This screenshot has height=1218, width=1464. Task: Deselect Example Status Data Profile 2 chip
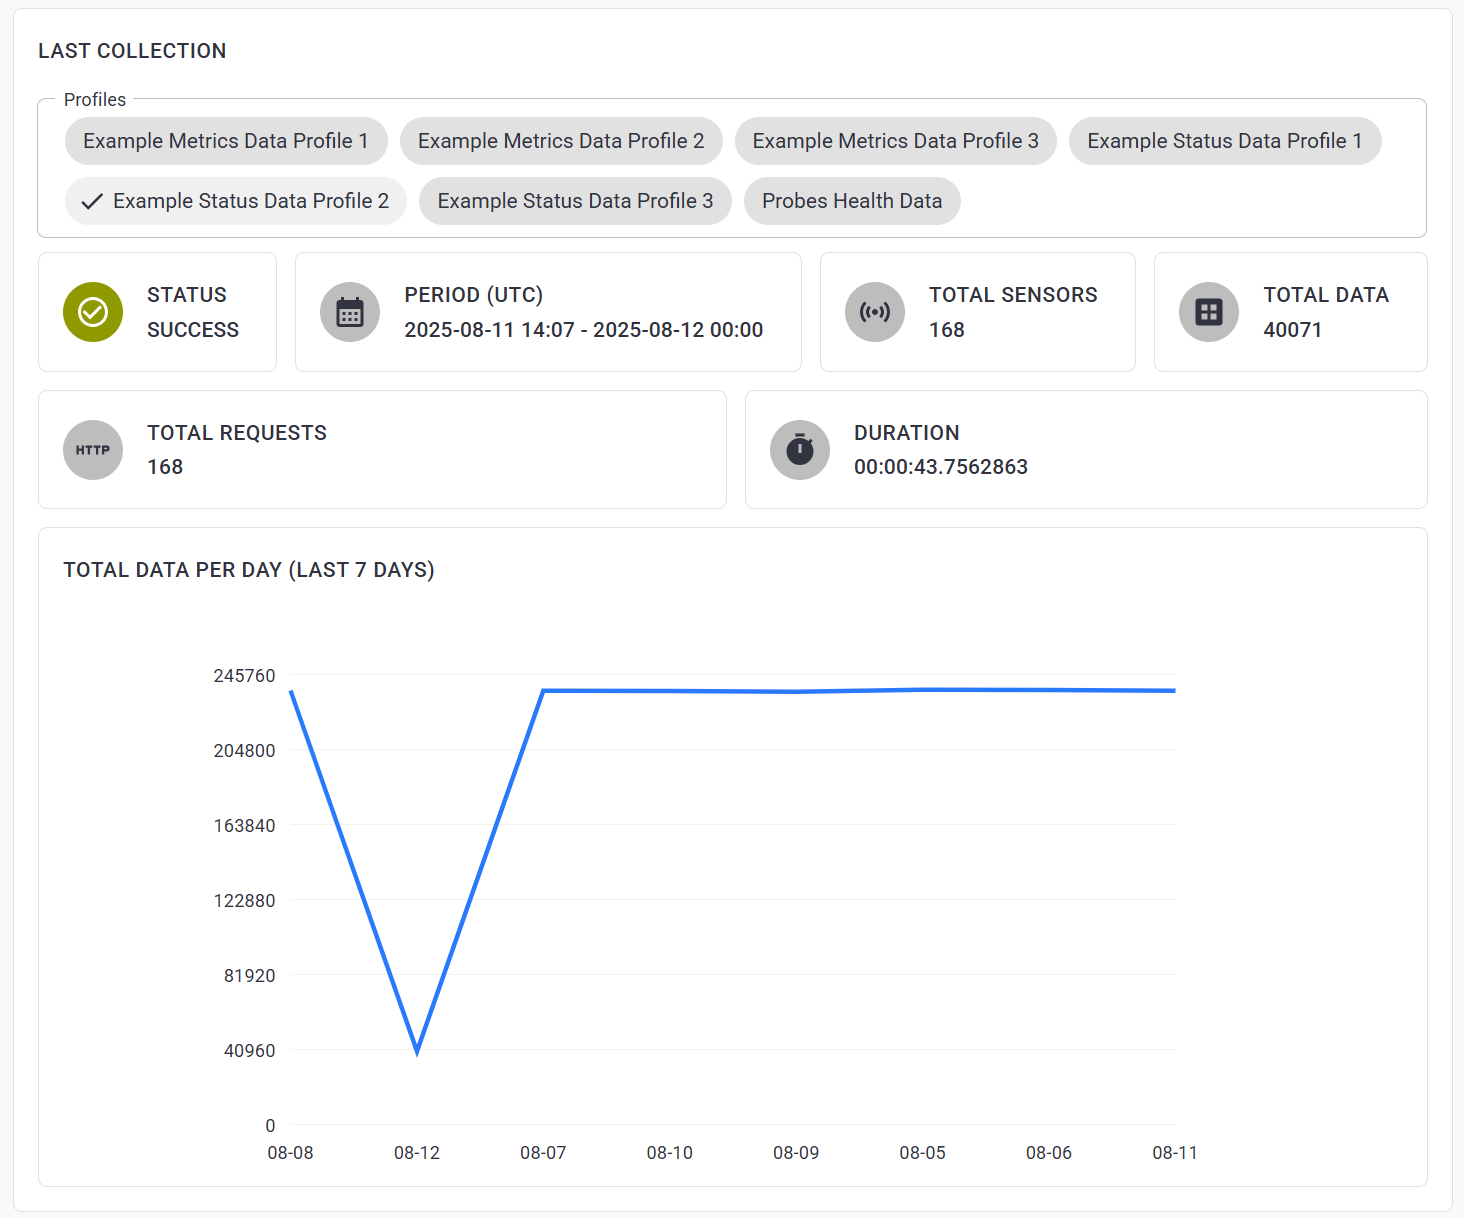tap(236, 201)
